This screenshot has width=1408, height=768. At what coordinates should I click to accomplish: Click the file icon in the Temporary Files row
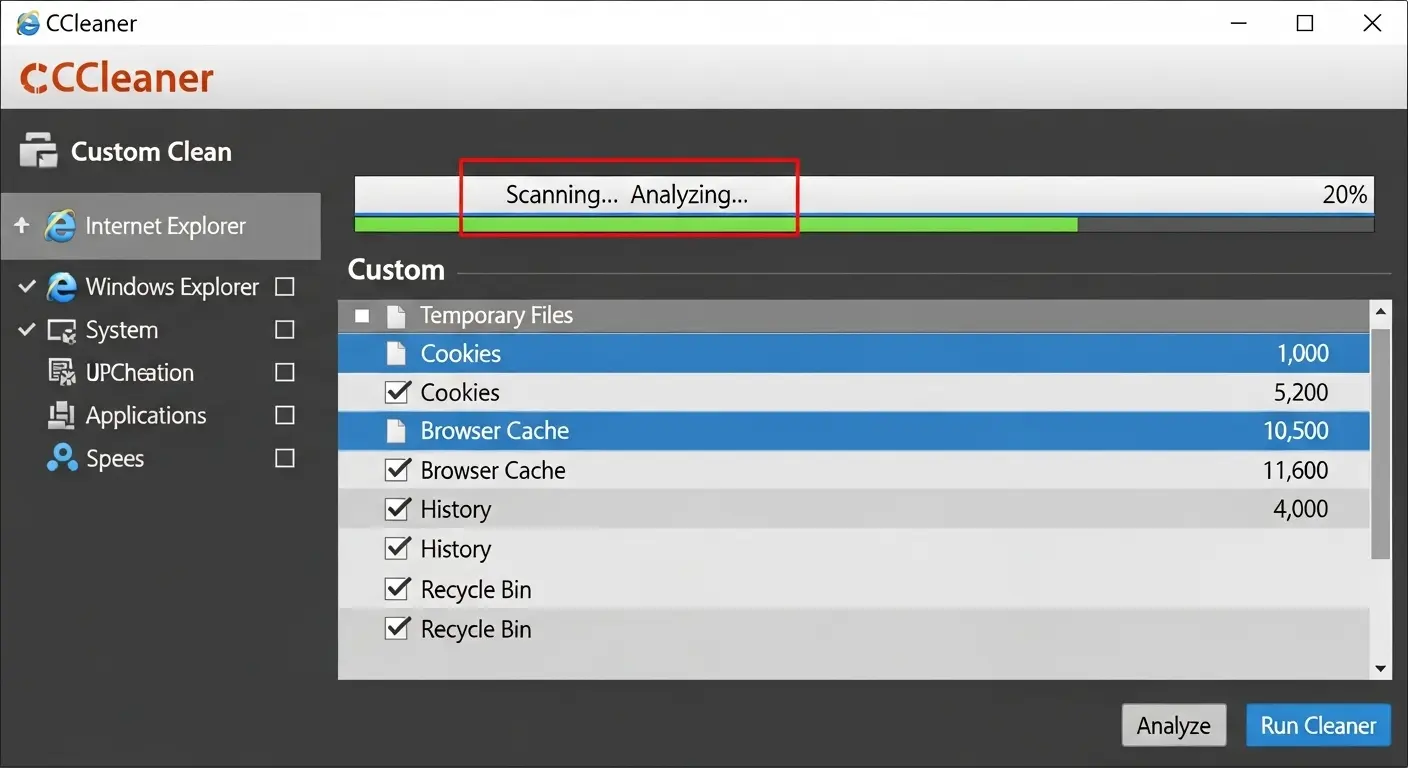396,316
